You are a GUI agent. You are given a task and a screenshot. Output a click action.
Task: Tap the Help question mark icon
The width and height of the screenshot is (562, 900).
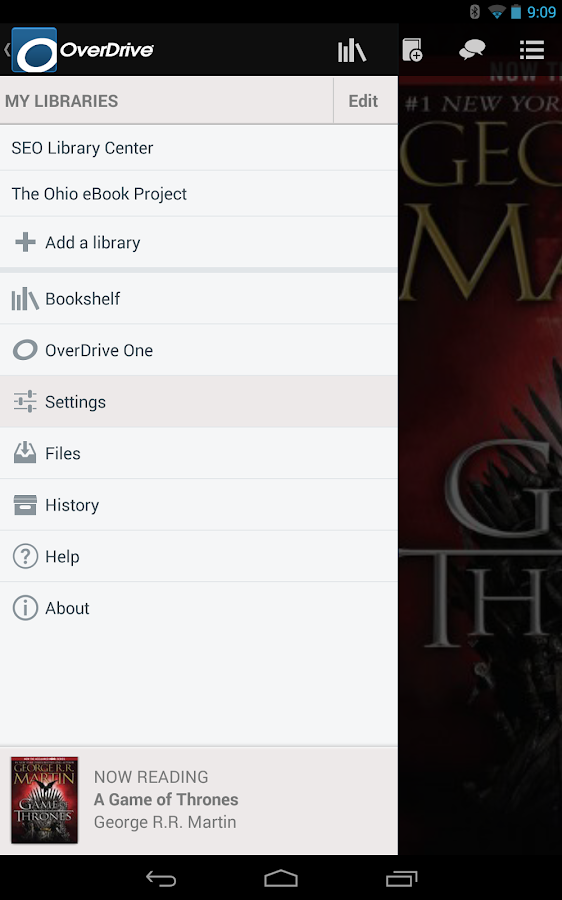tap(25, 556)
